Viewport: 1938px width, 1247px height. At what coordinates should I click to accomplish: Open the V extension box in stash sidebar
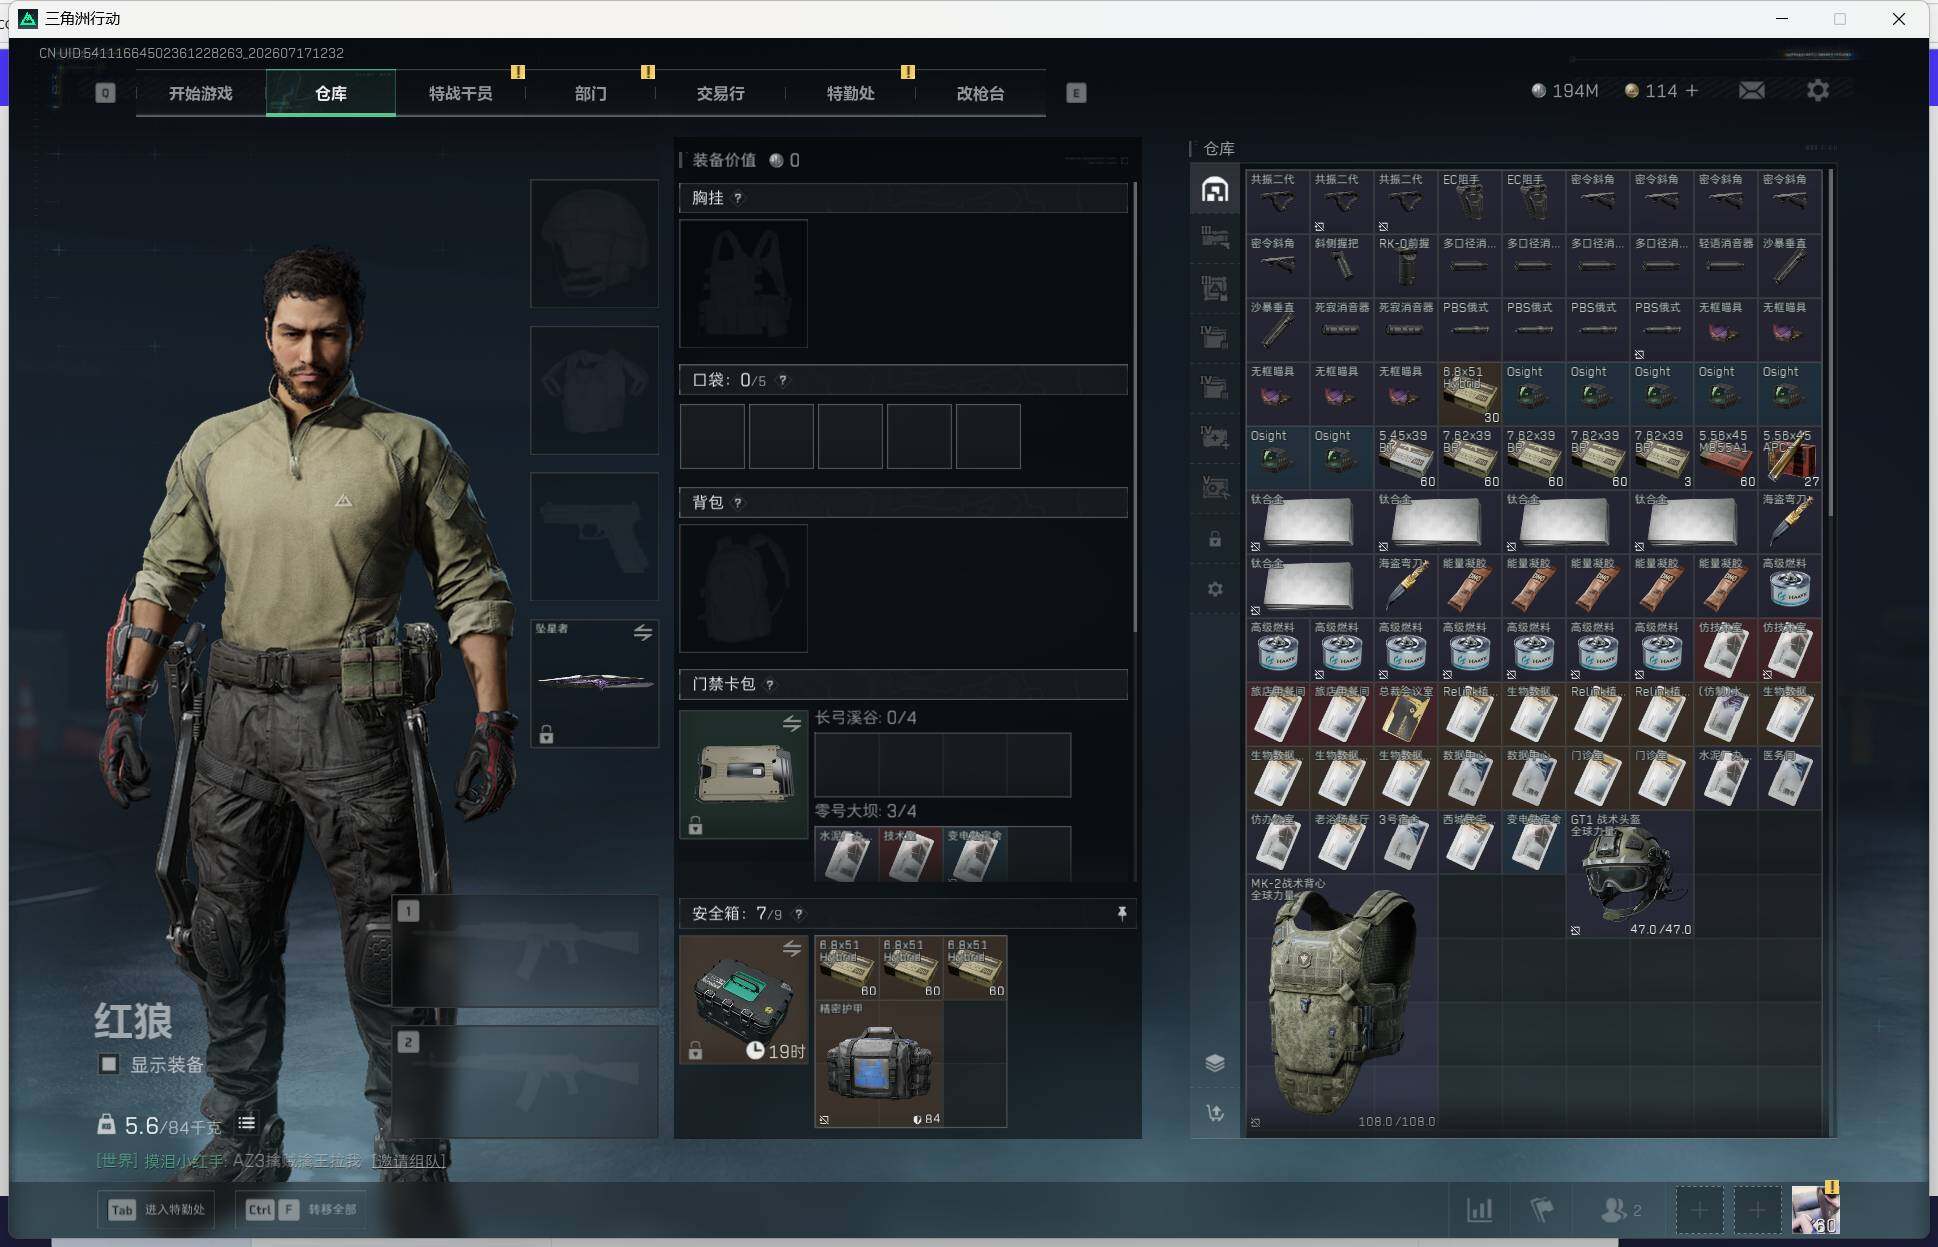pyautogui.click(x=1215, y=488)
